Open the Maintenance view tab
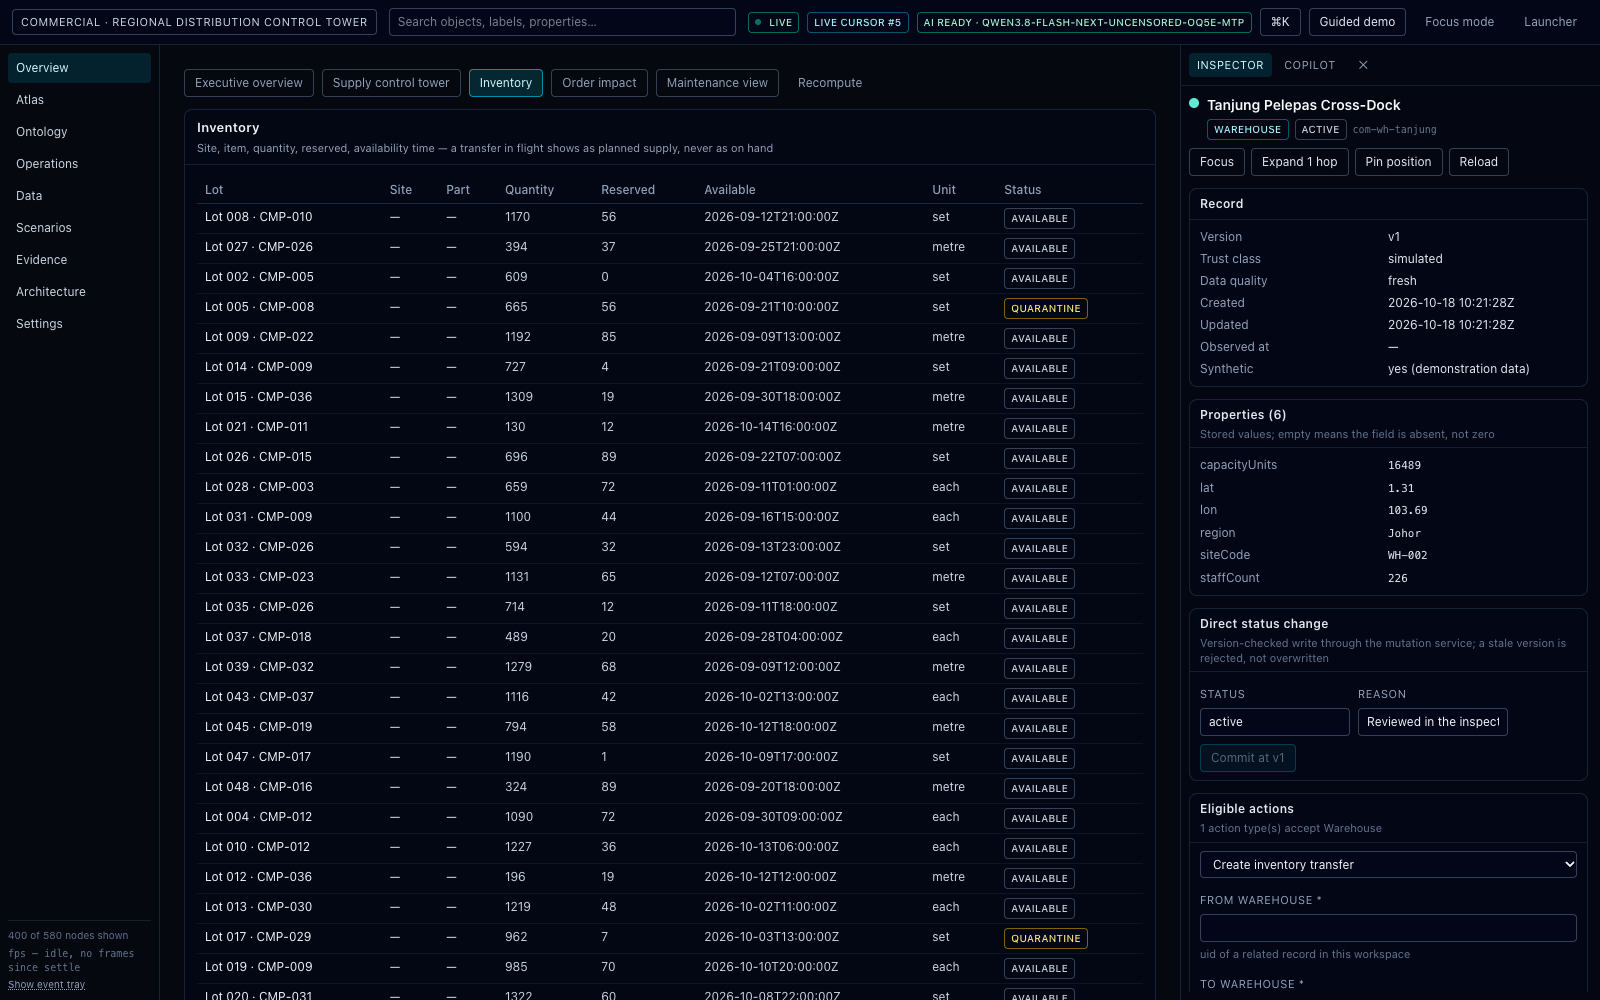Viewport: 1600px width, 1000px height. point(717,83)
